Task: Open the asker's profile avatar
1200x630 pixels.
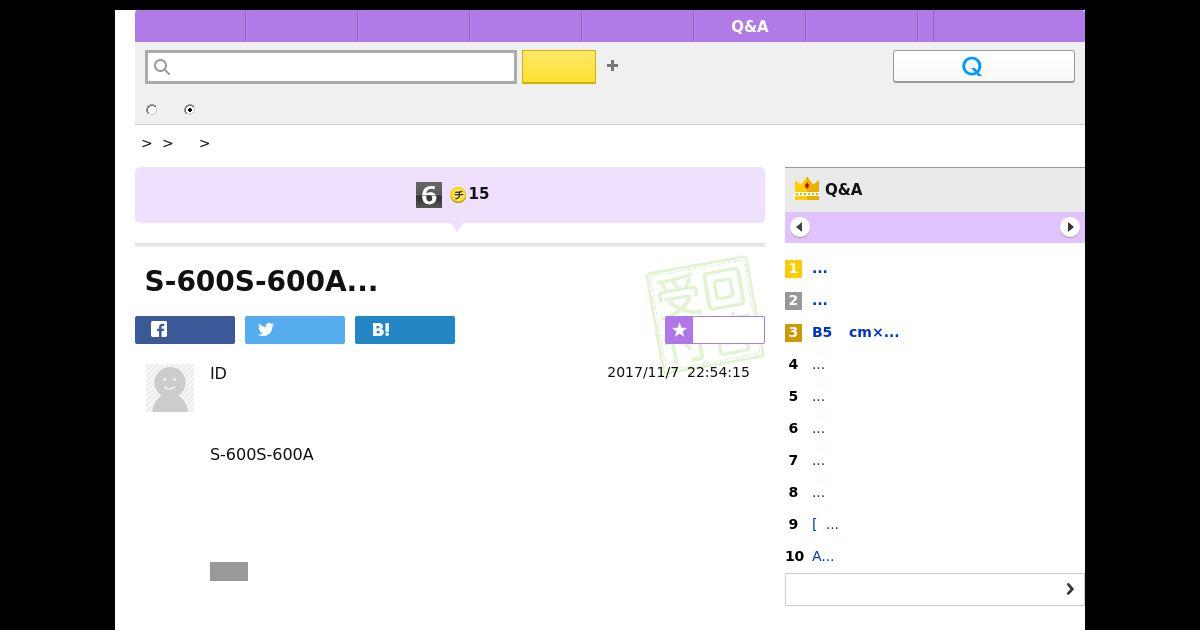Action: point(170,388)
